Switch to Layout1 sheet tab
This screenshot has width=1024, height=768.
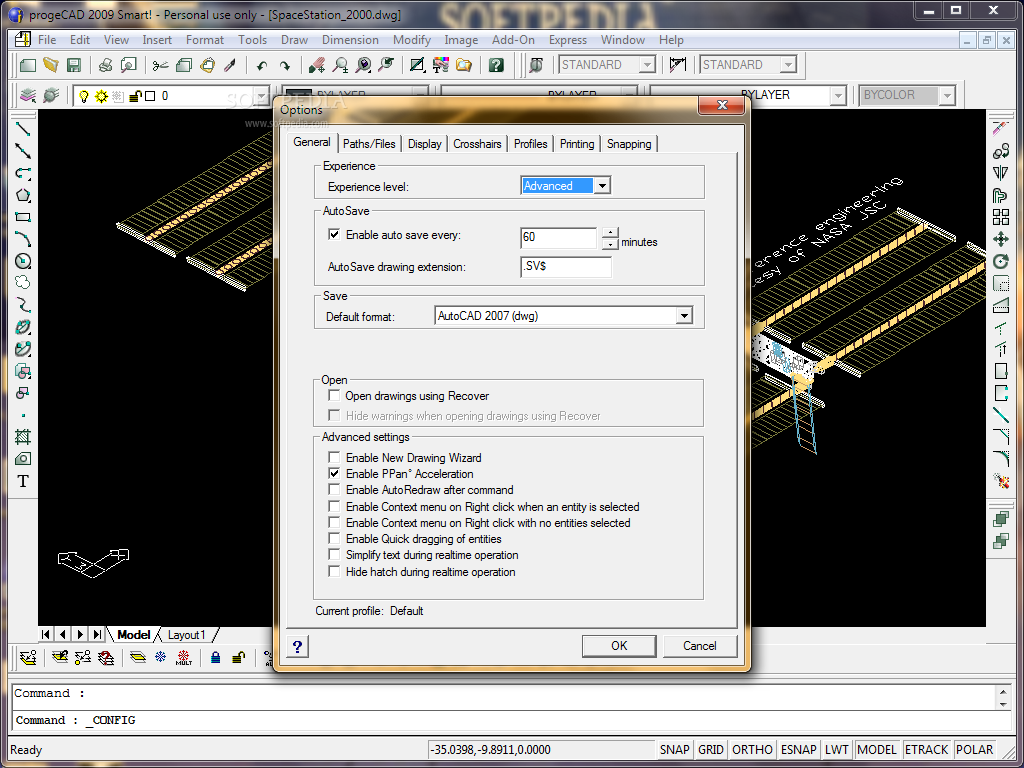pos(187,635)
